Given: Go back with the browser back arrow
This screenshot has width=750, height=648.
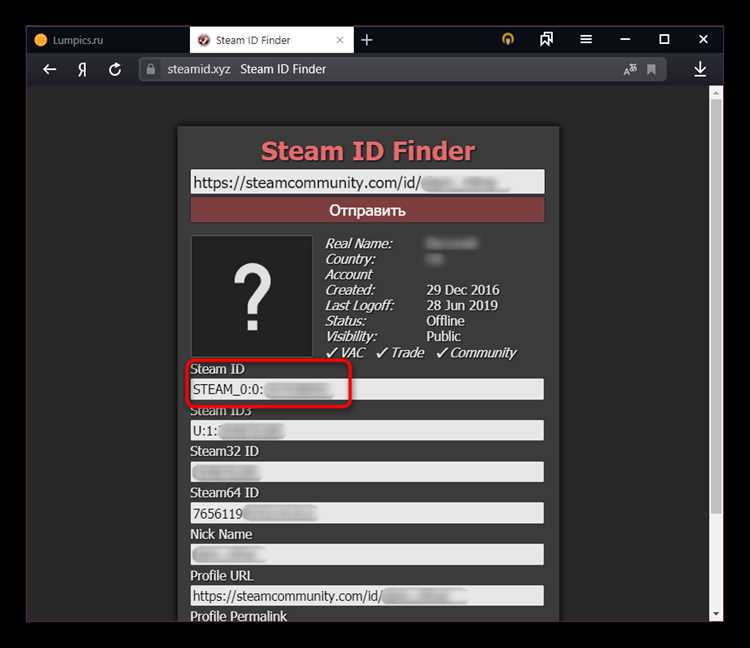Looking at the screenshot, I should click(49, 70).
